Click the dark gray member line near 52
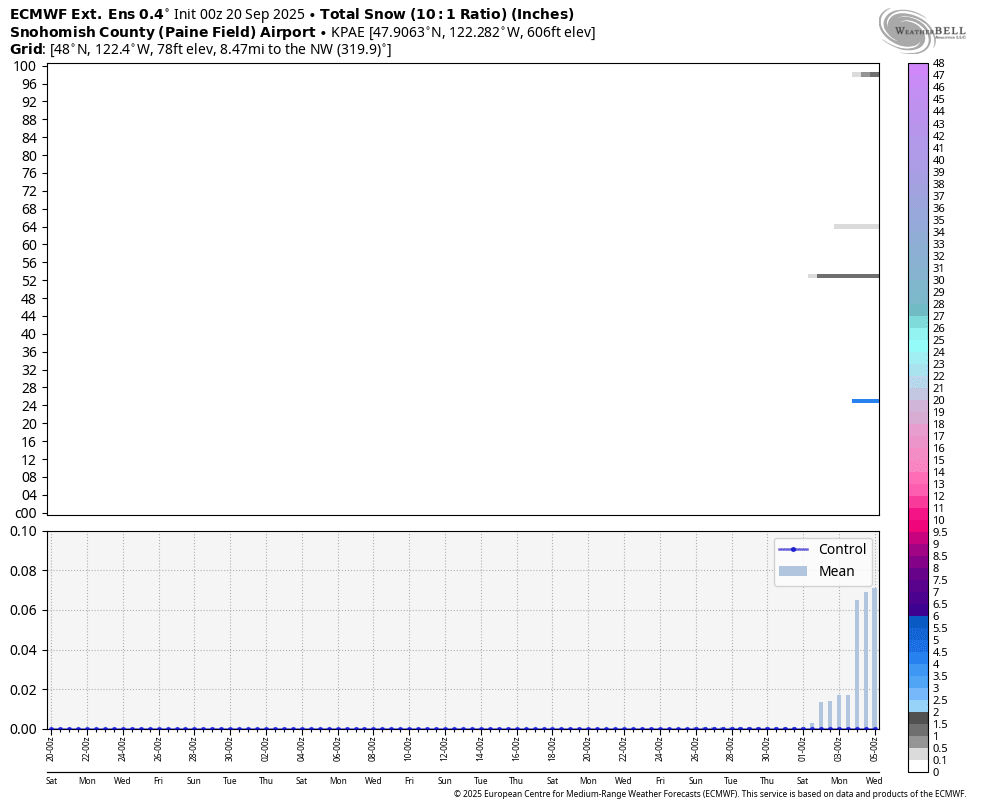 (848, 276)
